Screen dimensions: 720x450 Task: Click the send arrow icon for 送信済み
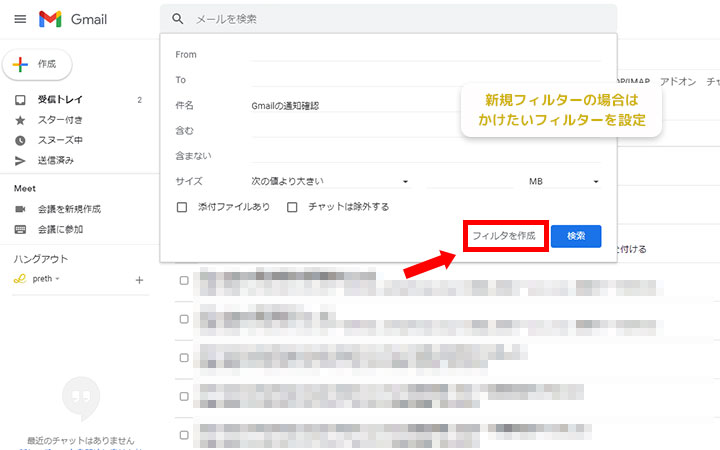(x=20, y=161)
